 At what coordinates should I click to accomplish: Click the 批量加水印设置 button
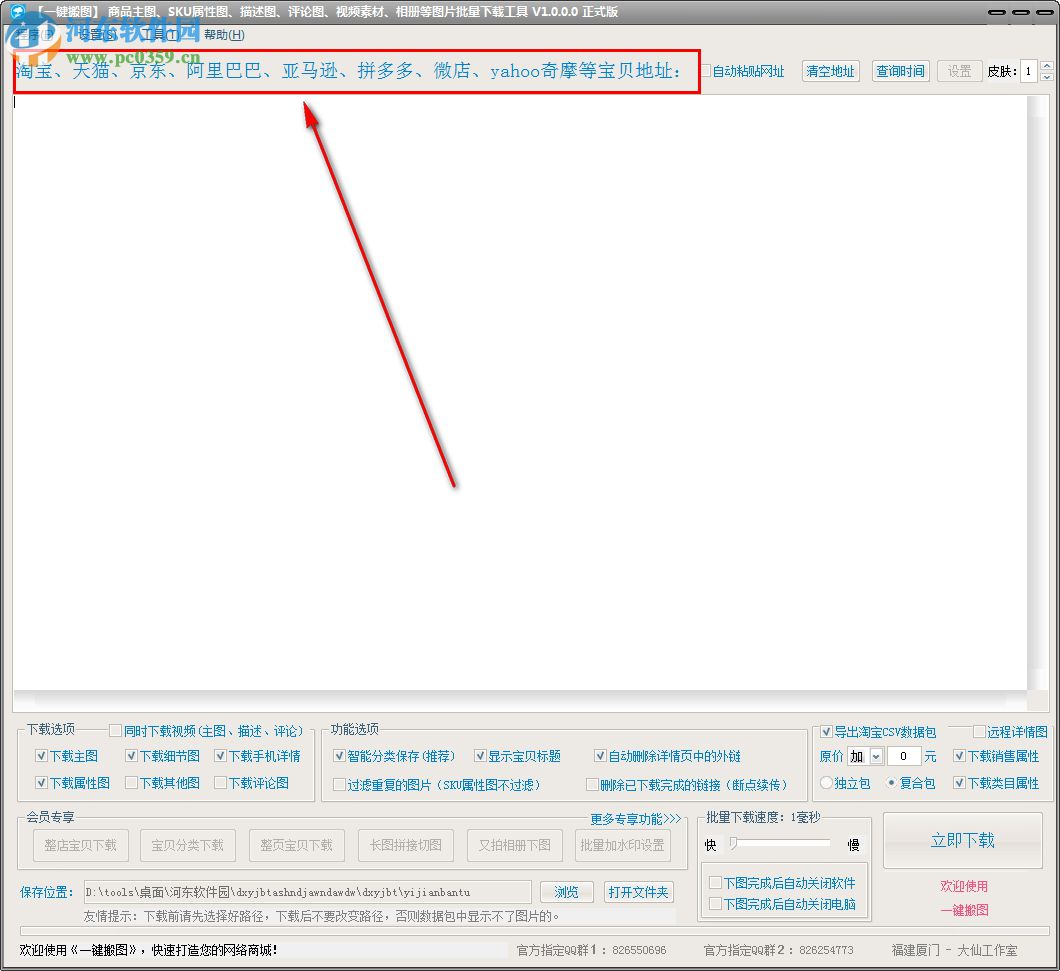click(622, 845)
